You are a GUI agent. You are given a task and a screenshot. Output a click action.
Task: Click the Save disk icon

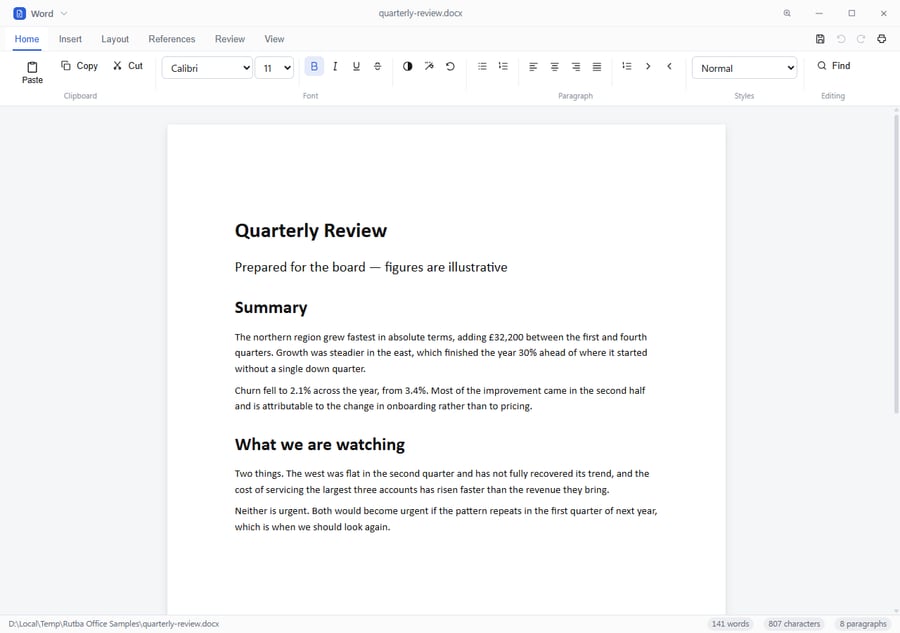[x=820, y=39]
